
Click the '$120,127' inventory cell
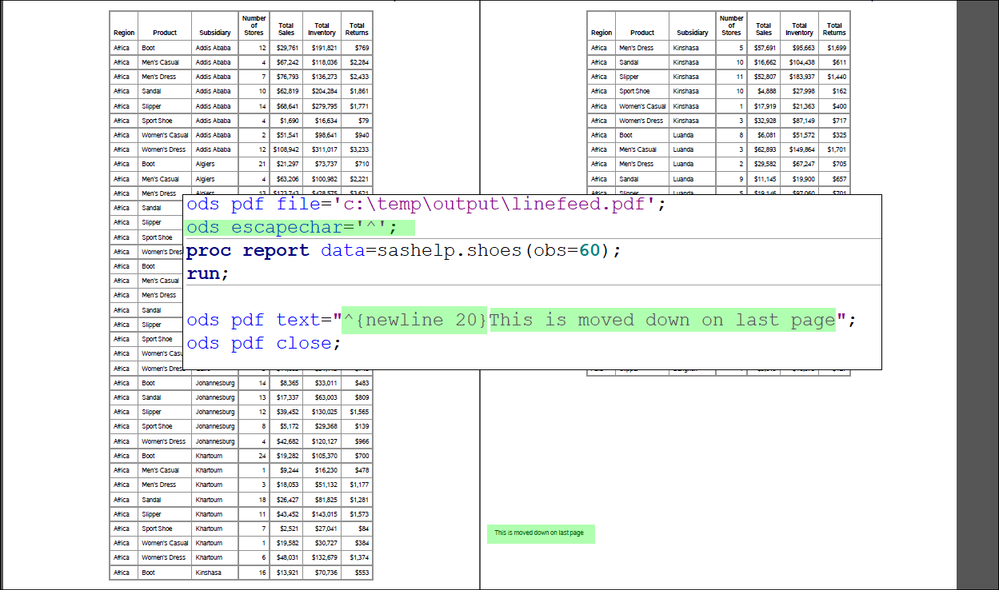[x=324, y=442]
